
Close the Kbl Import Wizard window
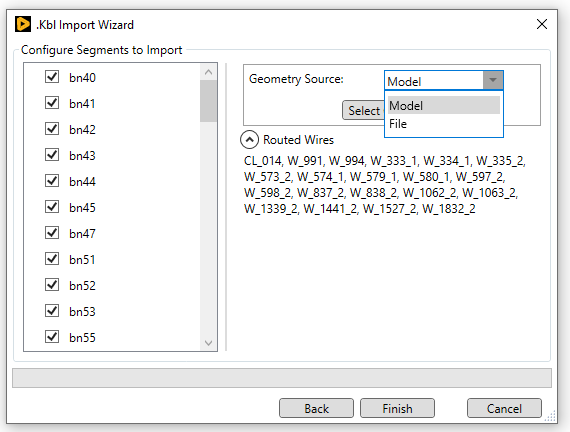tap(542, 24)
